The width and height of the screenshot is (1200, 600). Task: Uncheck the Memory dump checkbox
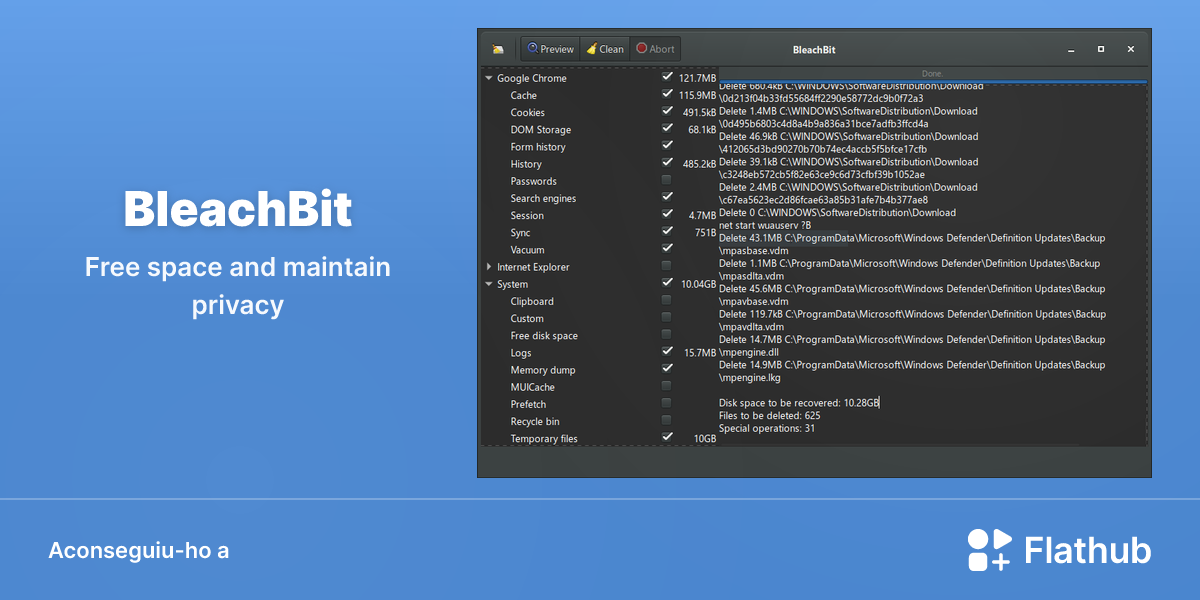point(667,368)
